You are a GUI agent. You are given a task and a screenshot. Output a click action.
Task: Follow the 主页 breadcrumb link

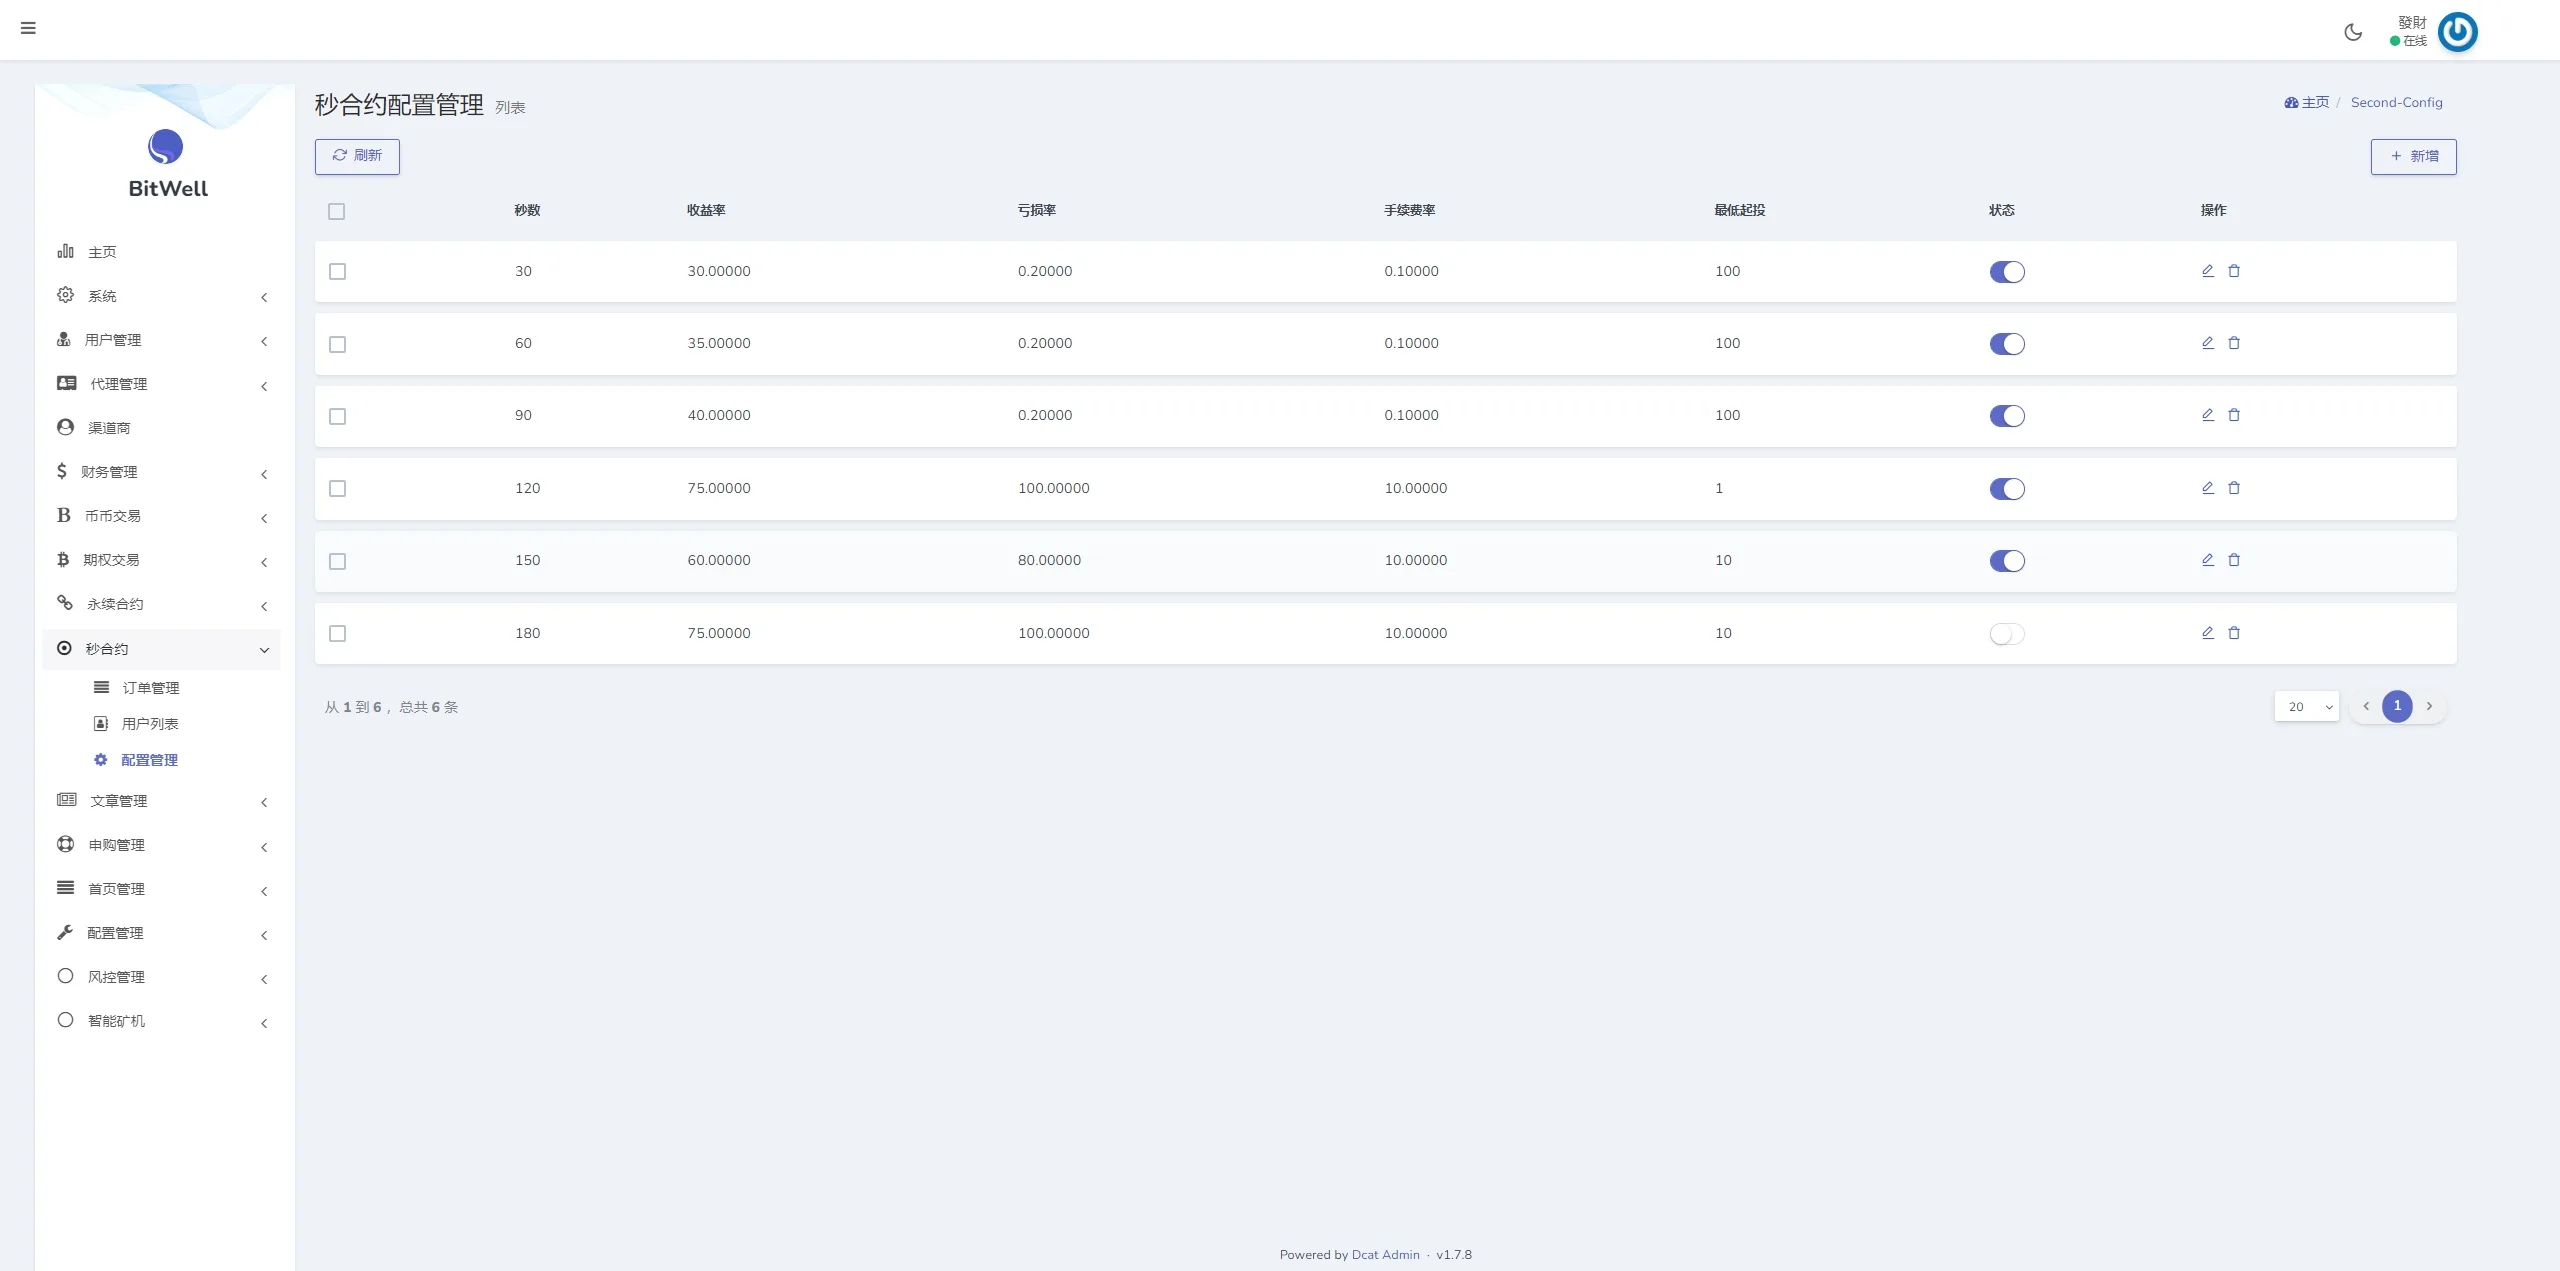[x=2315, y=103]
